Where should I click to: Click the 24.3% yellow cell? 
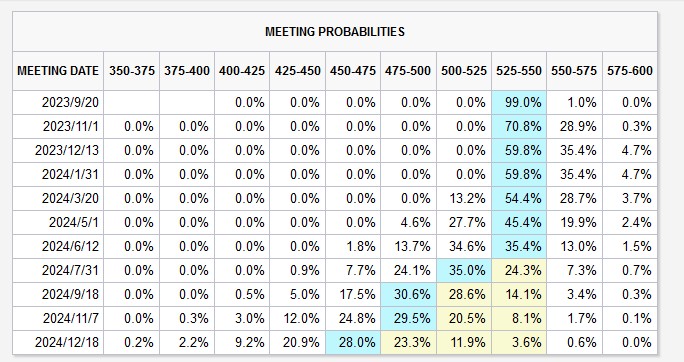pos(519,270)
